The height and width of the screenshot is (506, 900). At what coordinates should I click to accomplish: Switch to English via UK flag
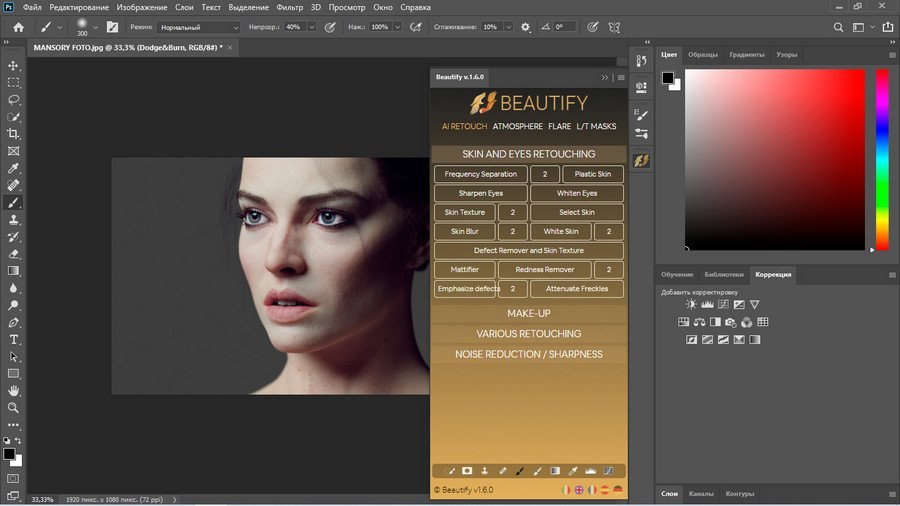pyautogui.click(x=579, y=490)
